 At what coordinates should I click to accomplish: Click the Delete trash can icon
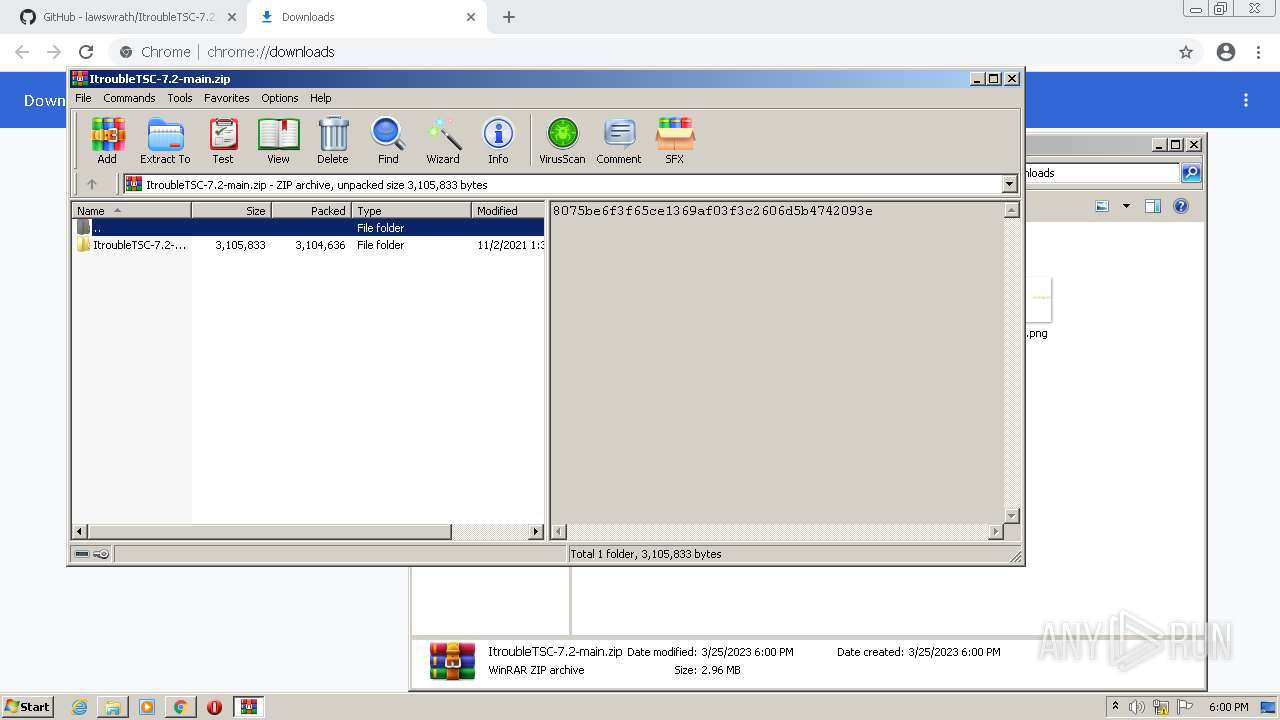pyautogui.click(x=333, y=140)
